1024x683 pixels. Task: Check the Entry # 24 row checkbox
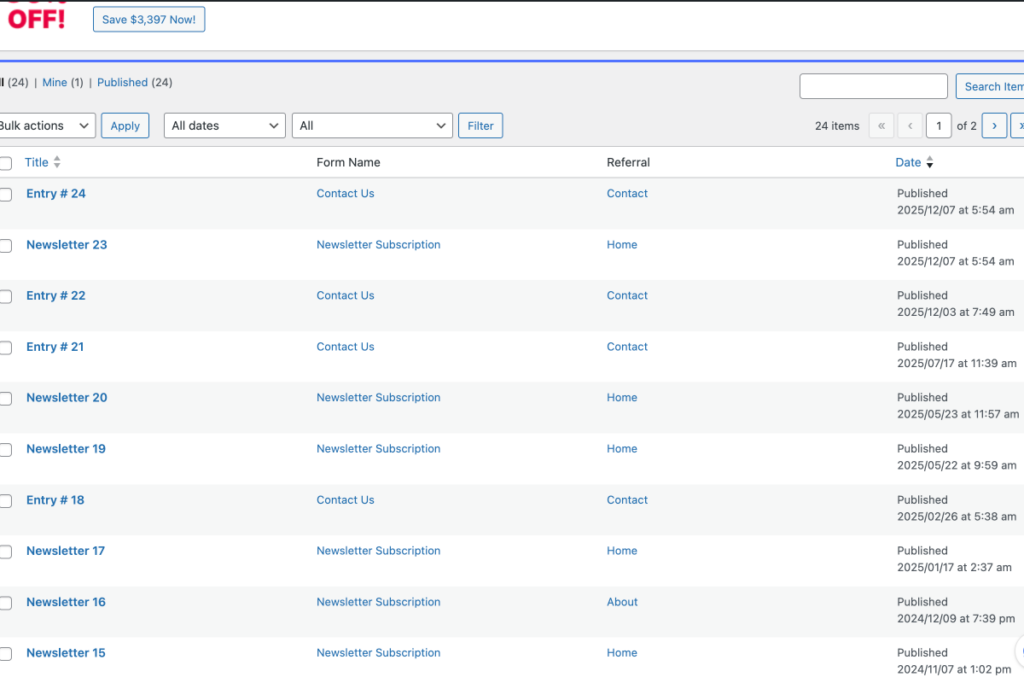coord(6,194)
